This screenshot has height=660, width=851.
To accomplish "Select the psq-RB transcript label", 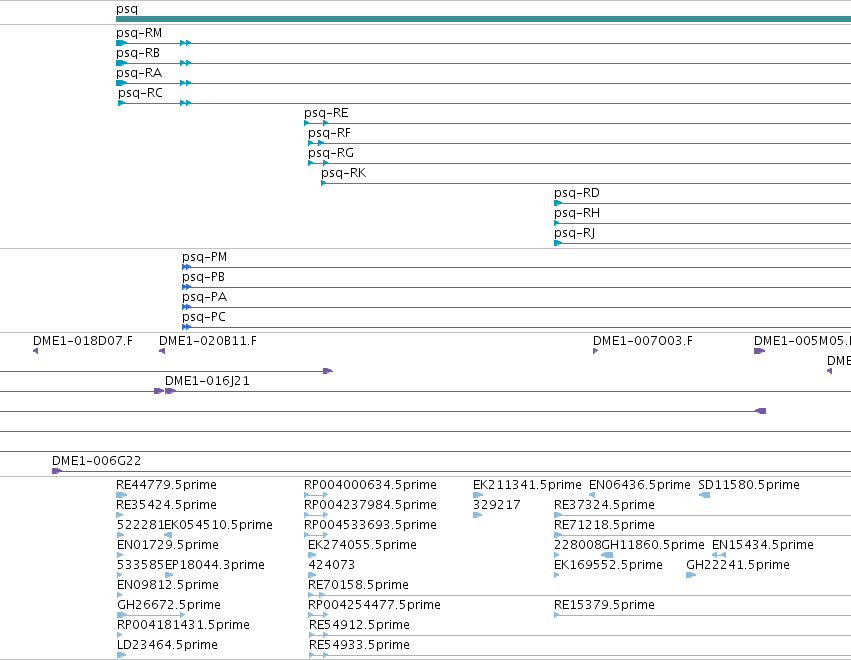I will 138,53.
